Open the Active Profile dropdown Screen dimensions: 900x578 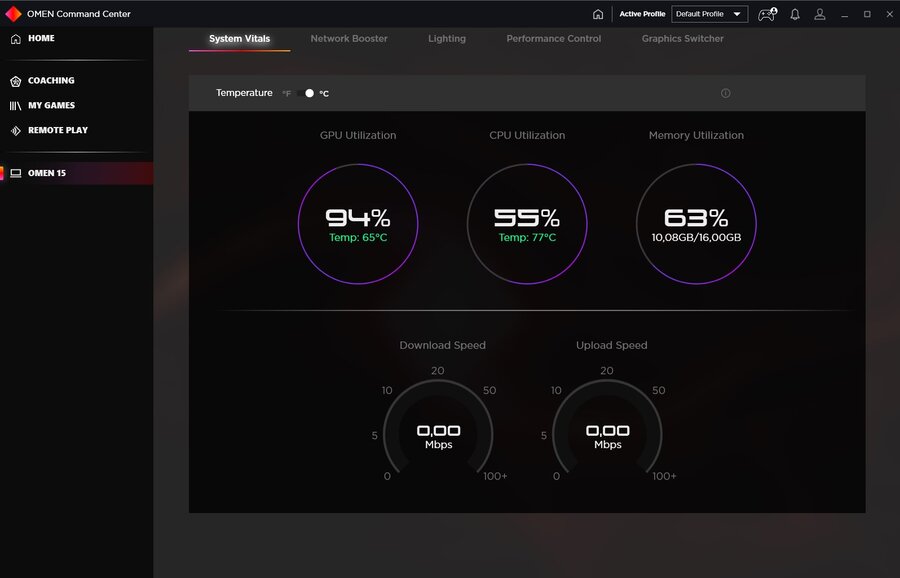(x=709, y=14)
